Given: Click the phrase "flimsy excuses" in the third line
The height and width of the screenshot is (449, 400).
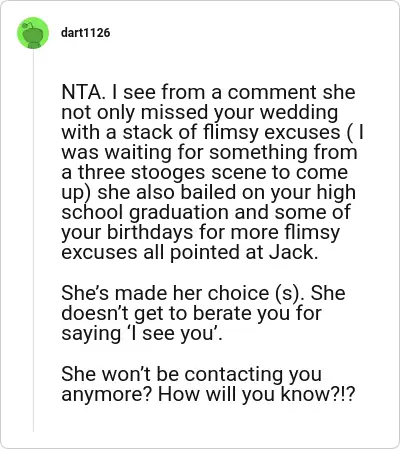Looking at the screenshot, I should (x=271, y=132).
